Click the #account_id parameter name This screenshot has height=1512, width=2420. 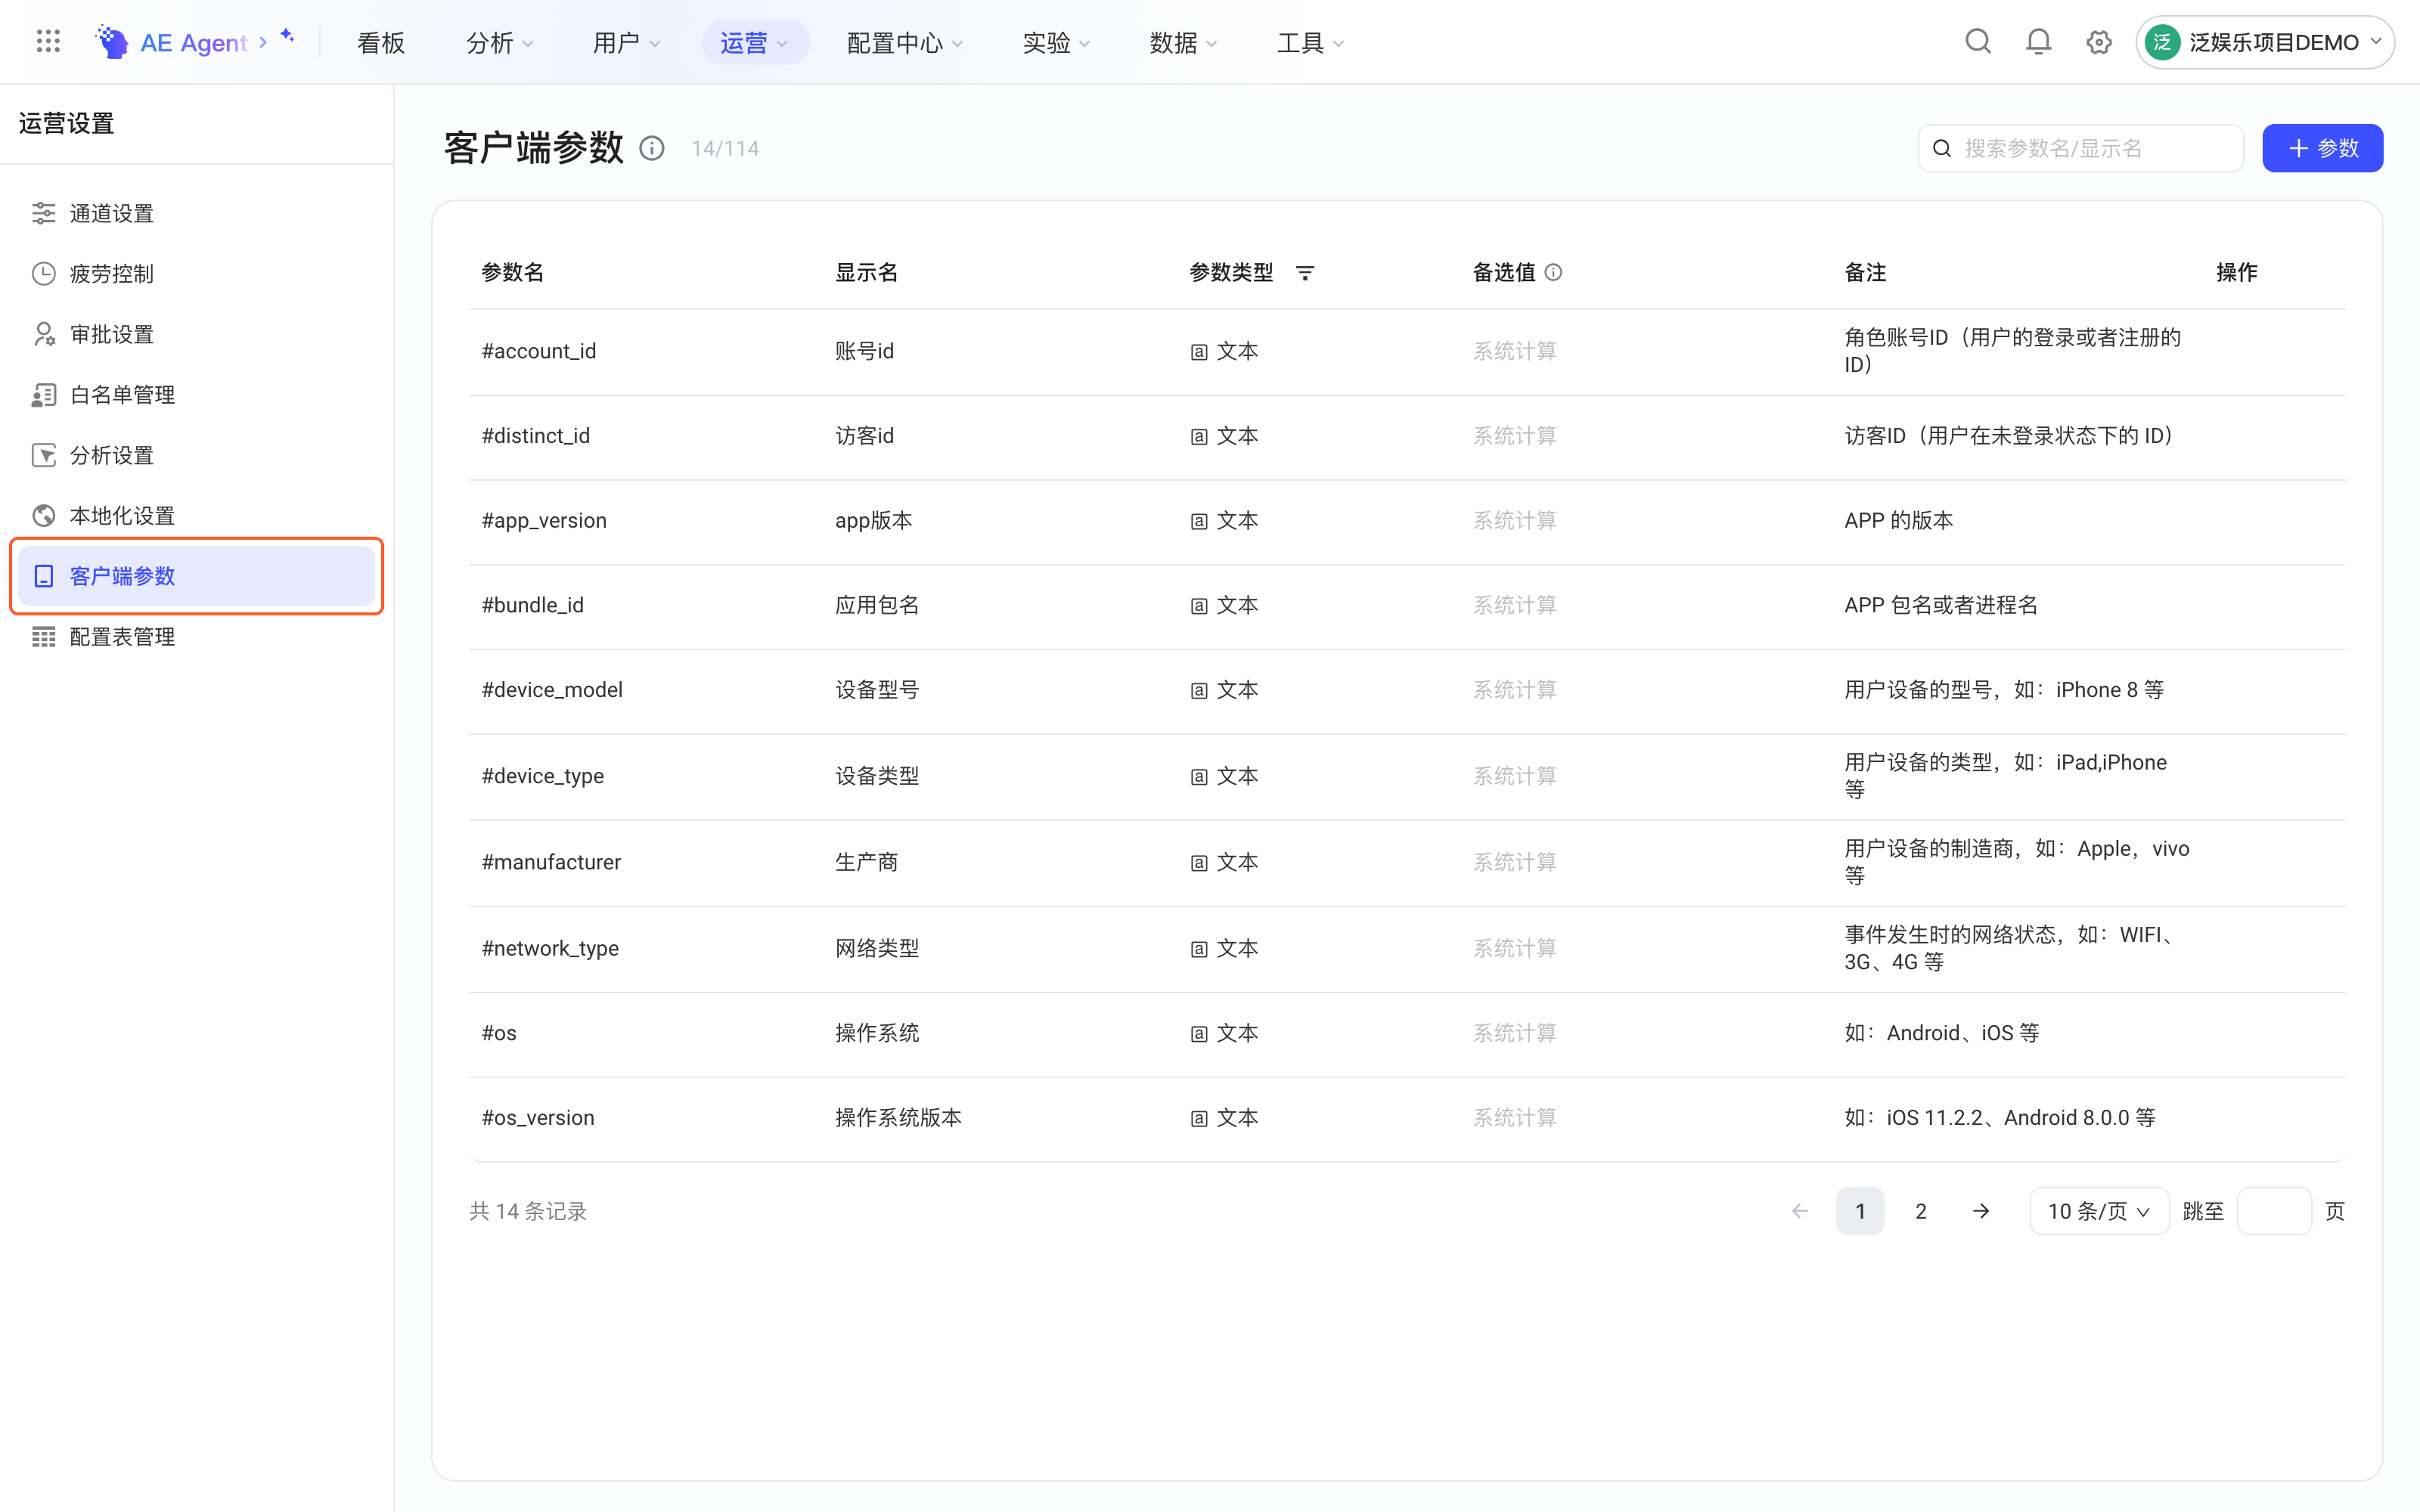[539, 351]
